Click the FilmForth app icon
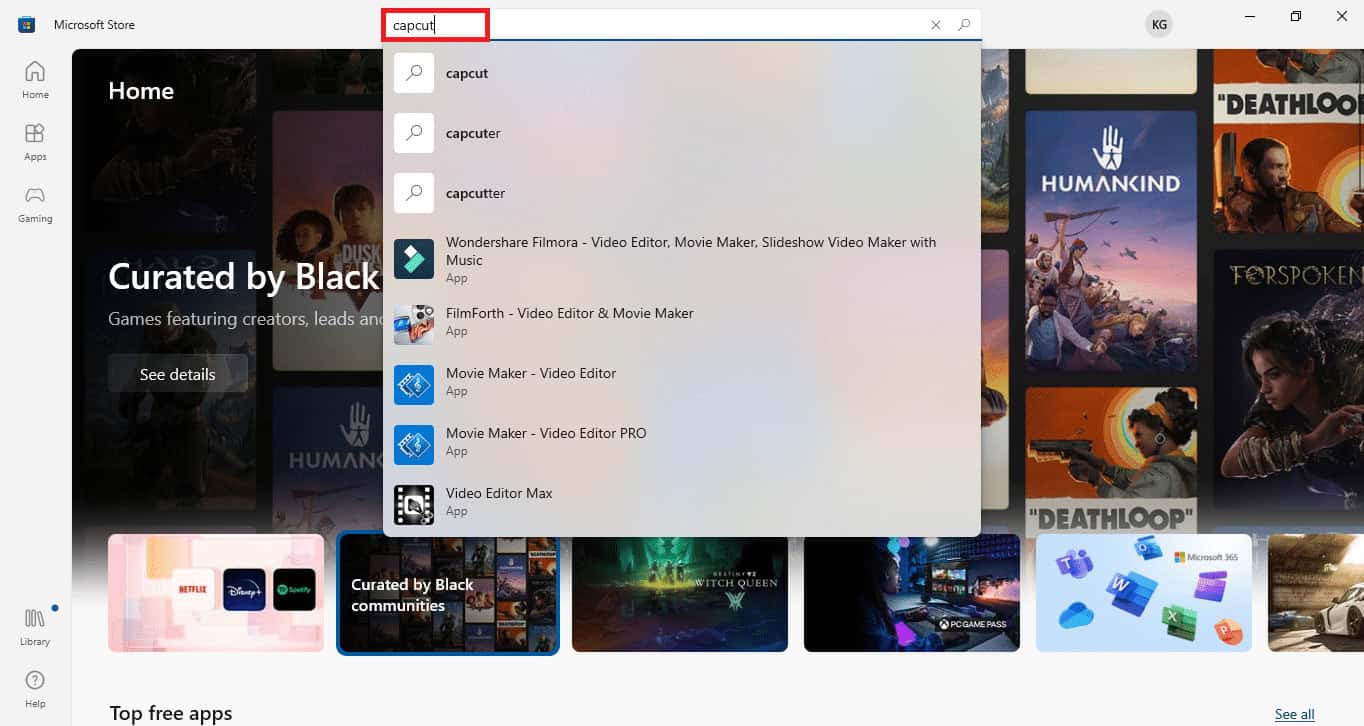 tap(414, 325)
